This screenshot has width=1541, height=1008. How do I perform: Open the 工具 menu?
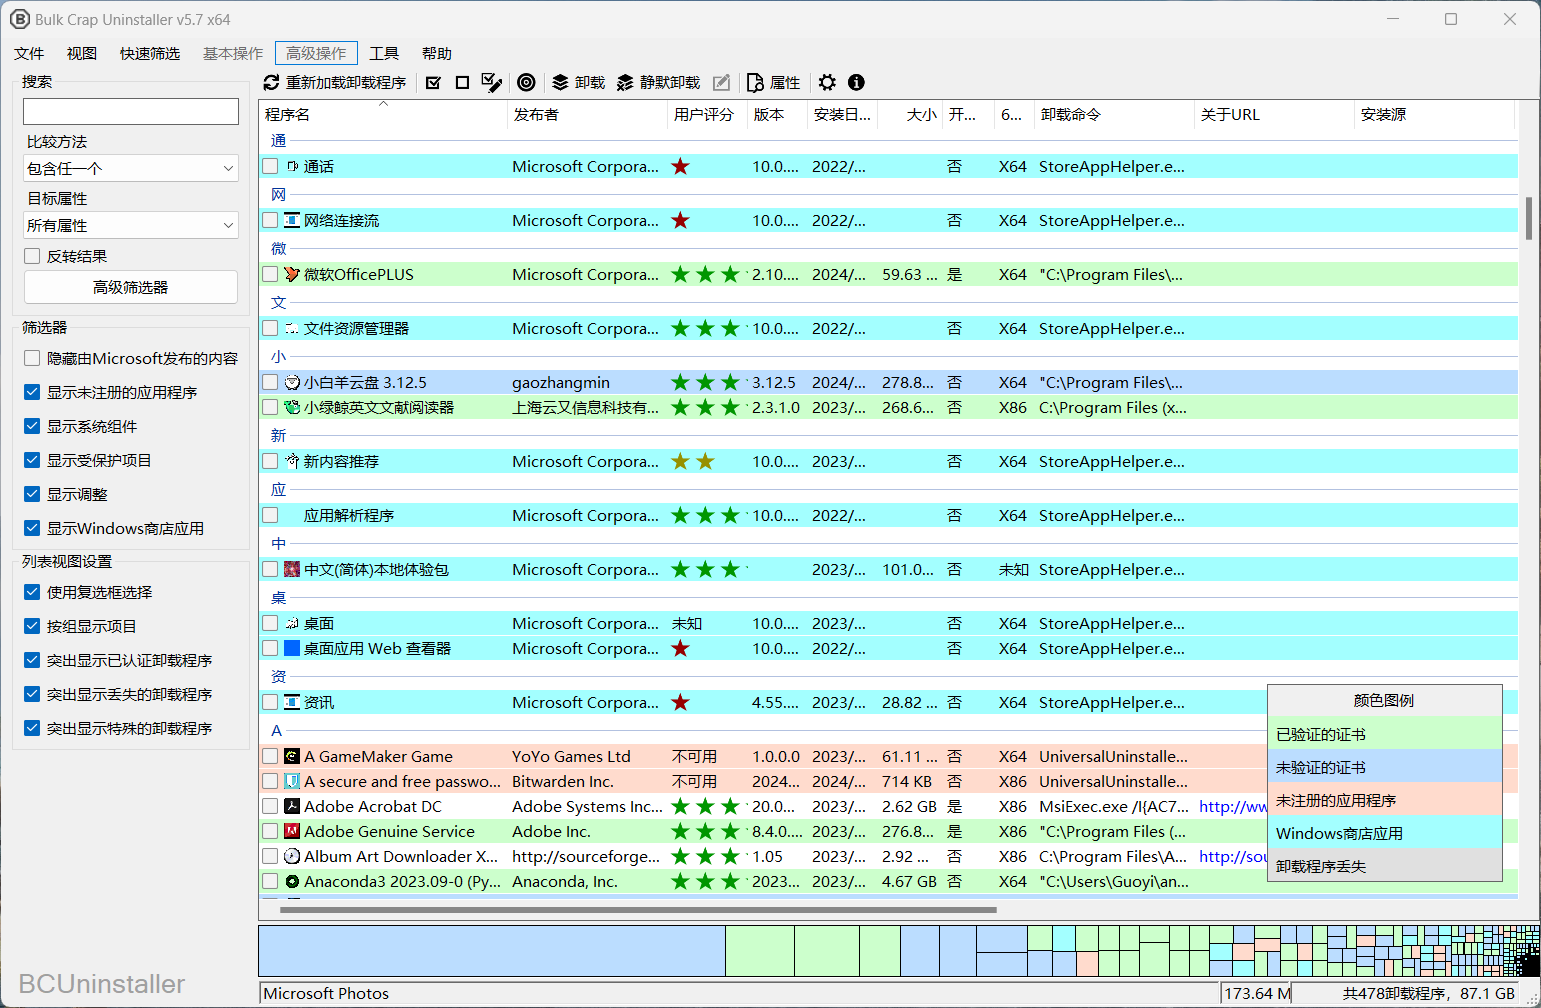coord(384,53)
